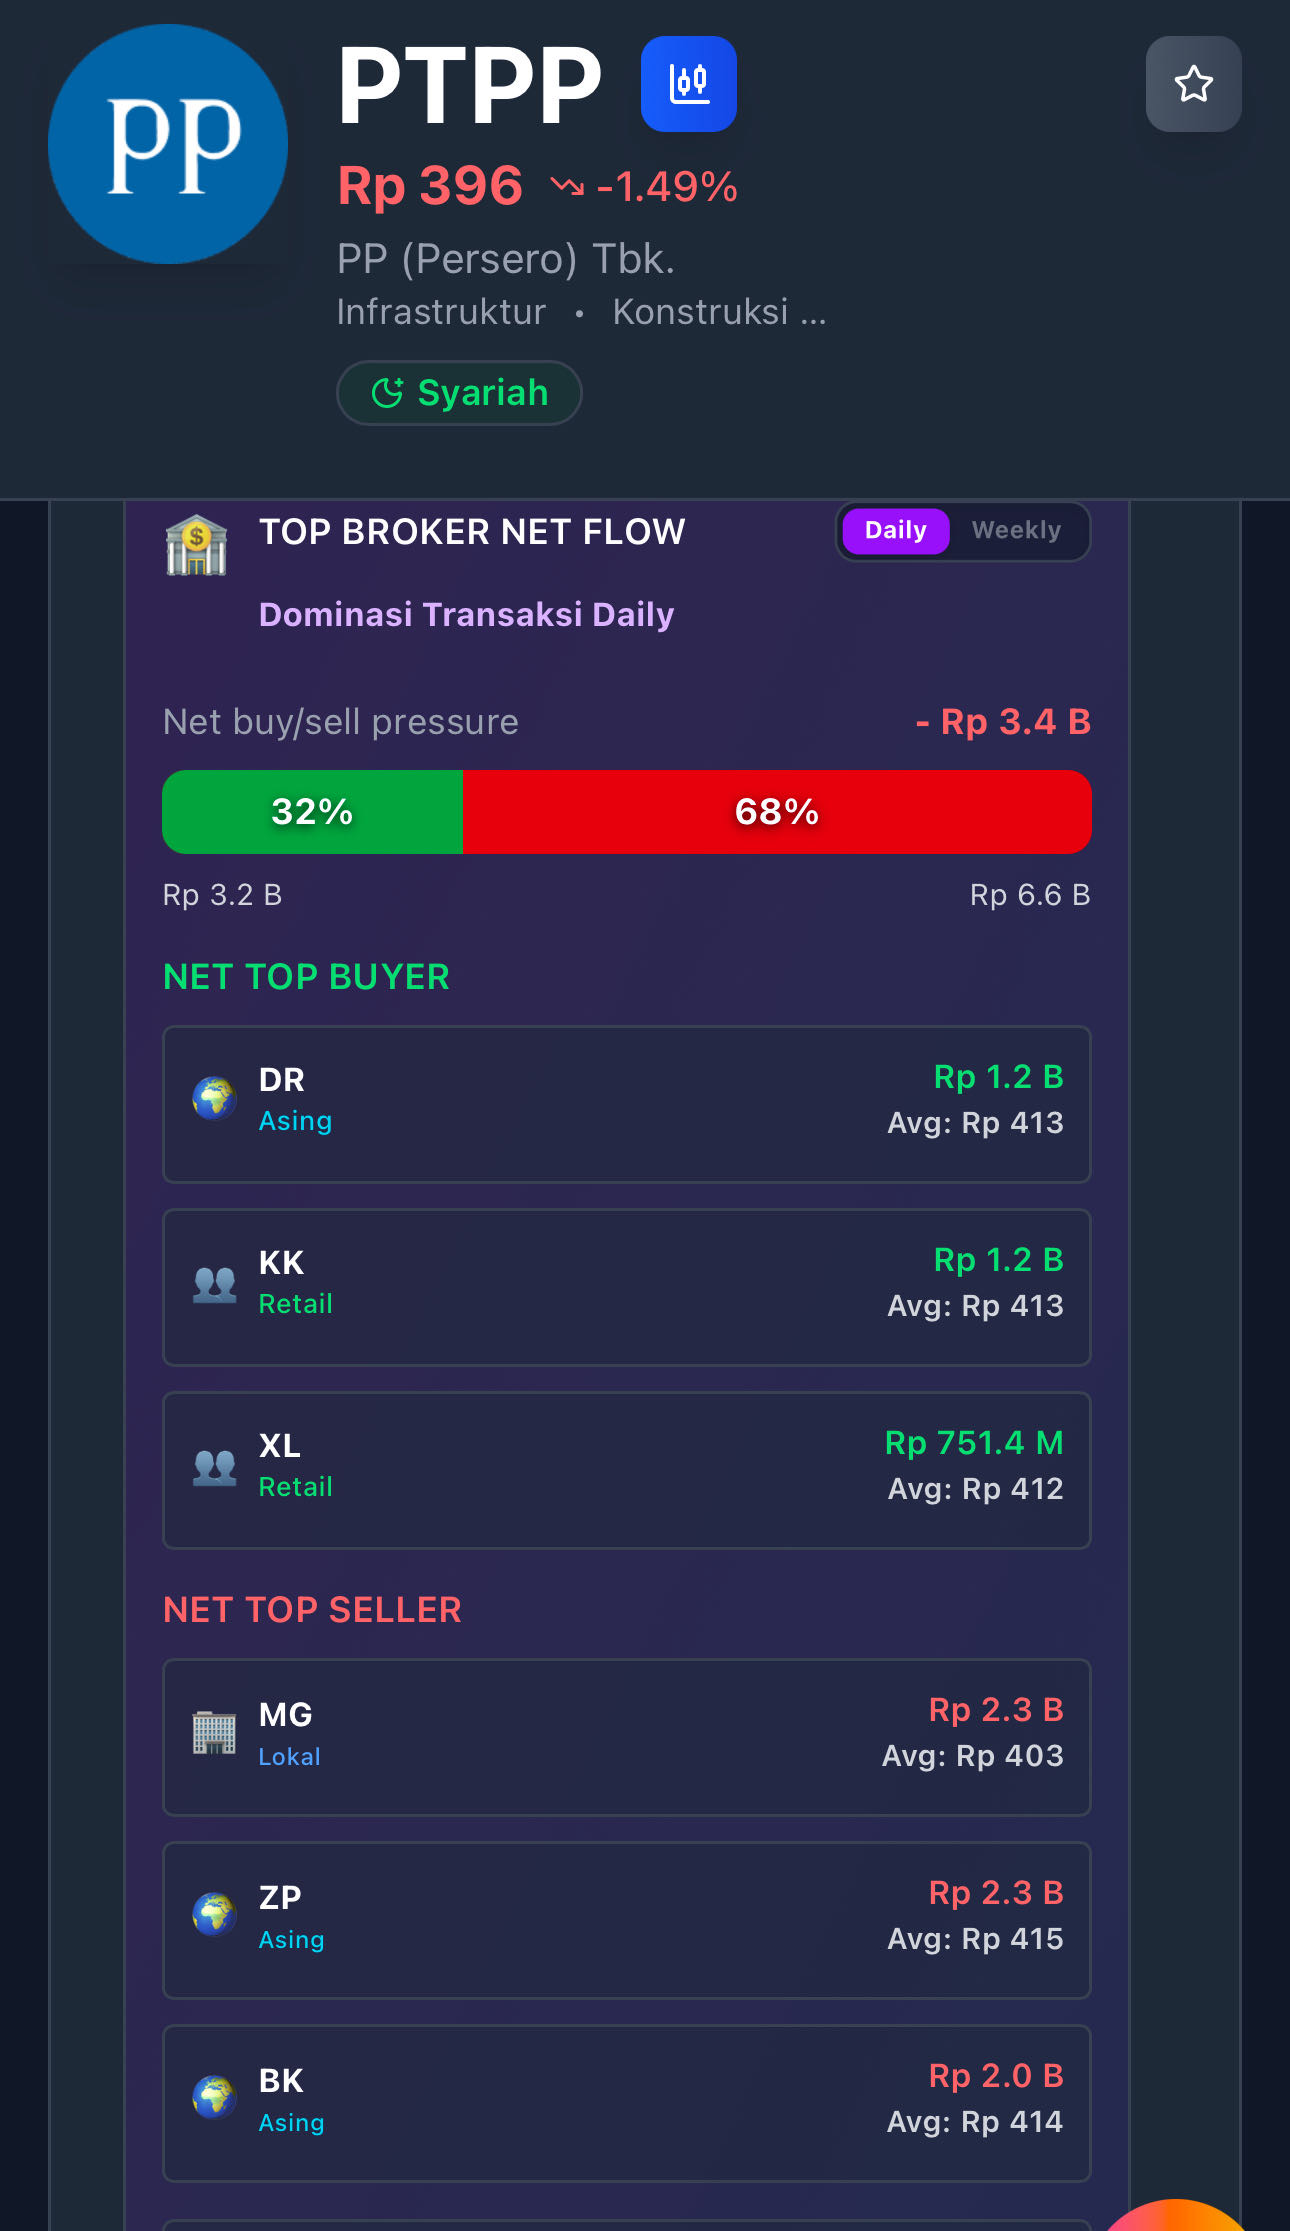Click the globe icon for broker BK
This screenshot has width=1290, height=2231.
tap(214, 2097)
